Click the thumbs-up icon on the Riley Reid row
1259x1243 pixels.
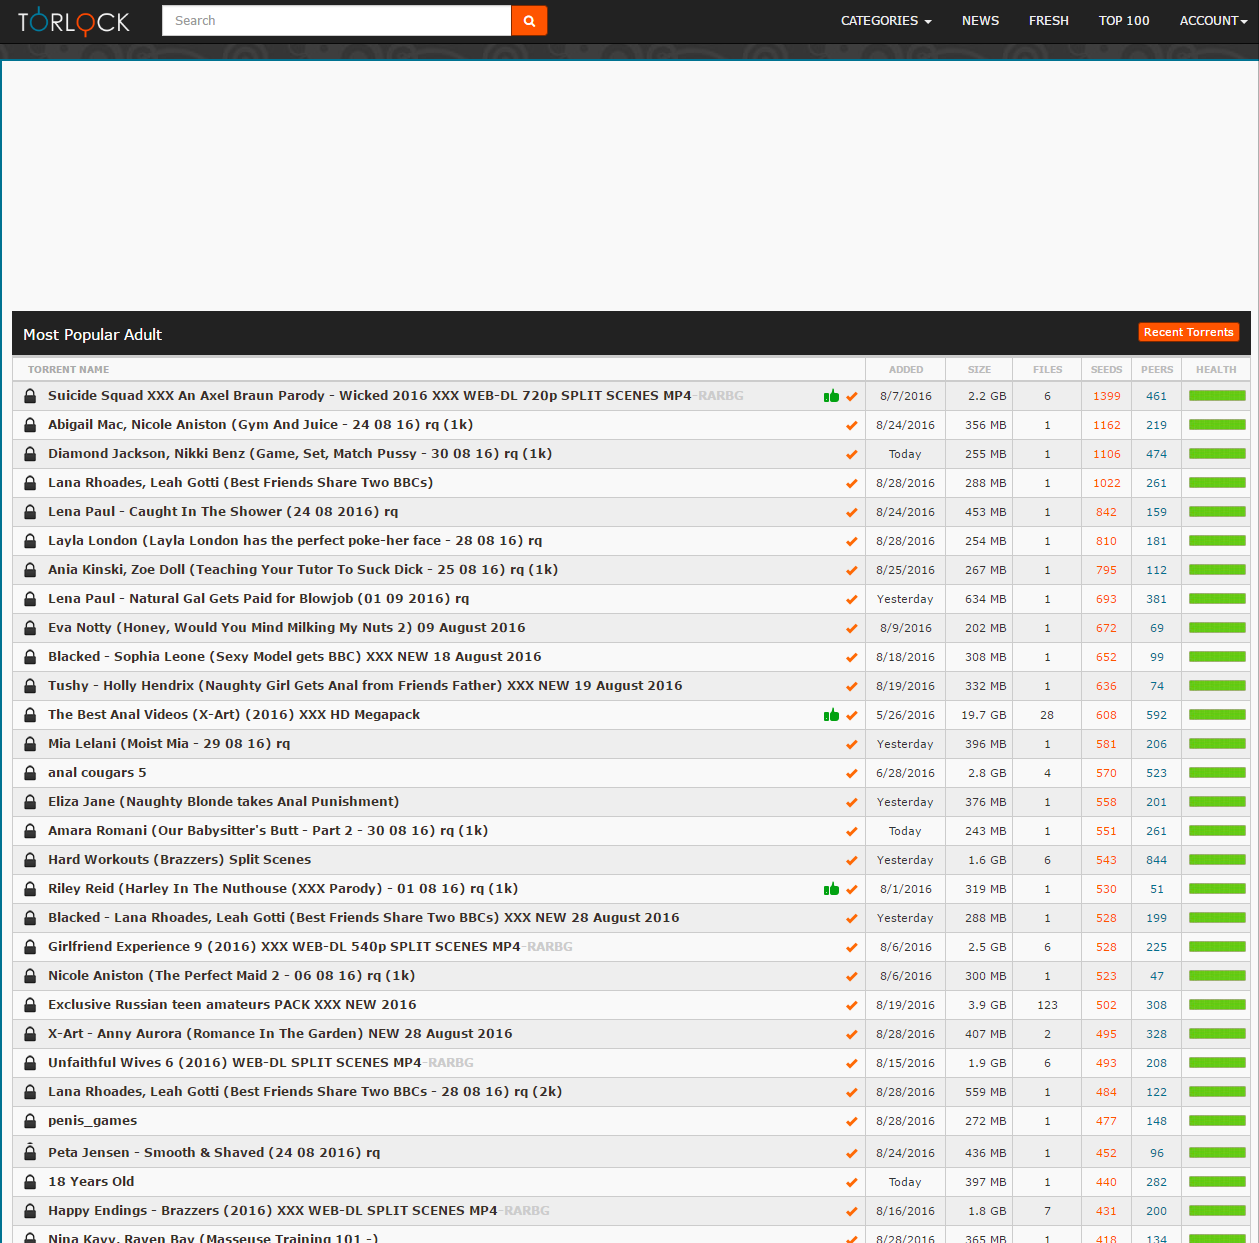(831, 889)
